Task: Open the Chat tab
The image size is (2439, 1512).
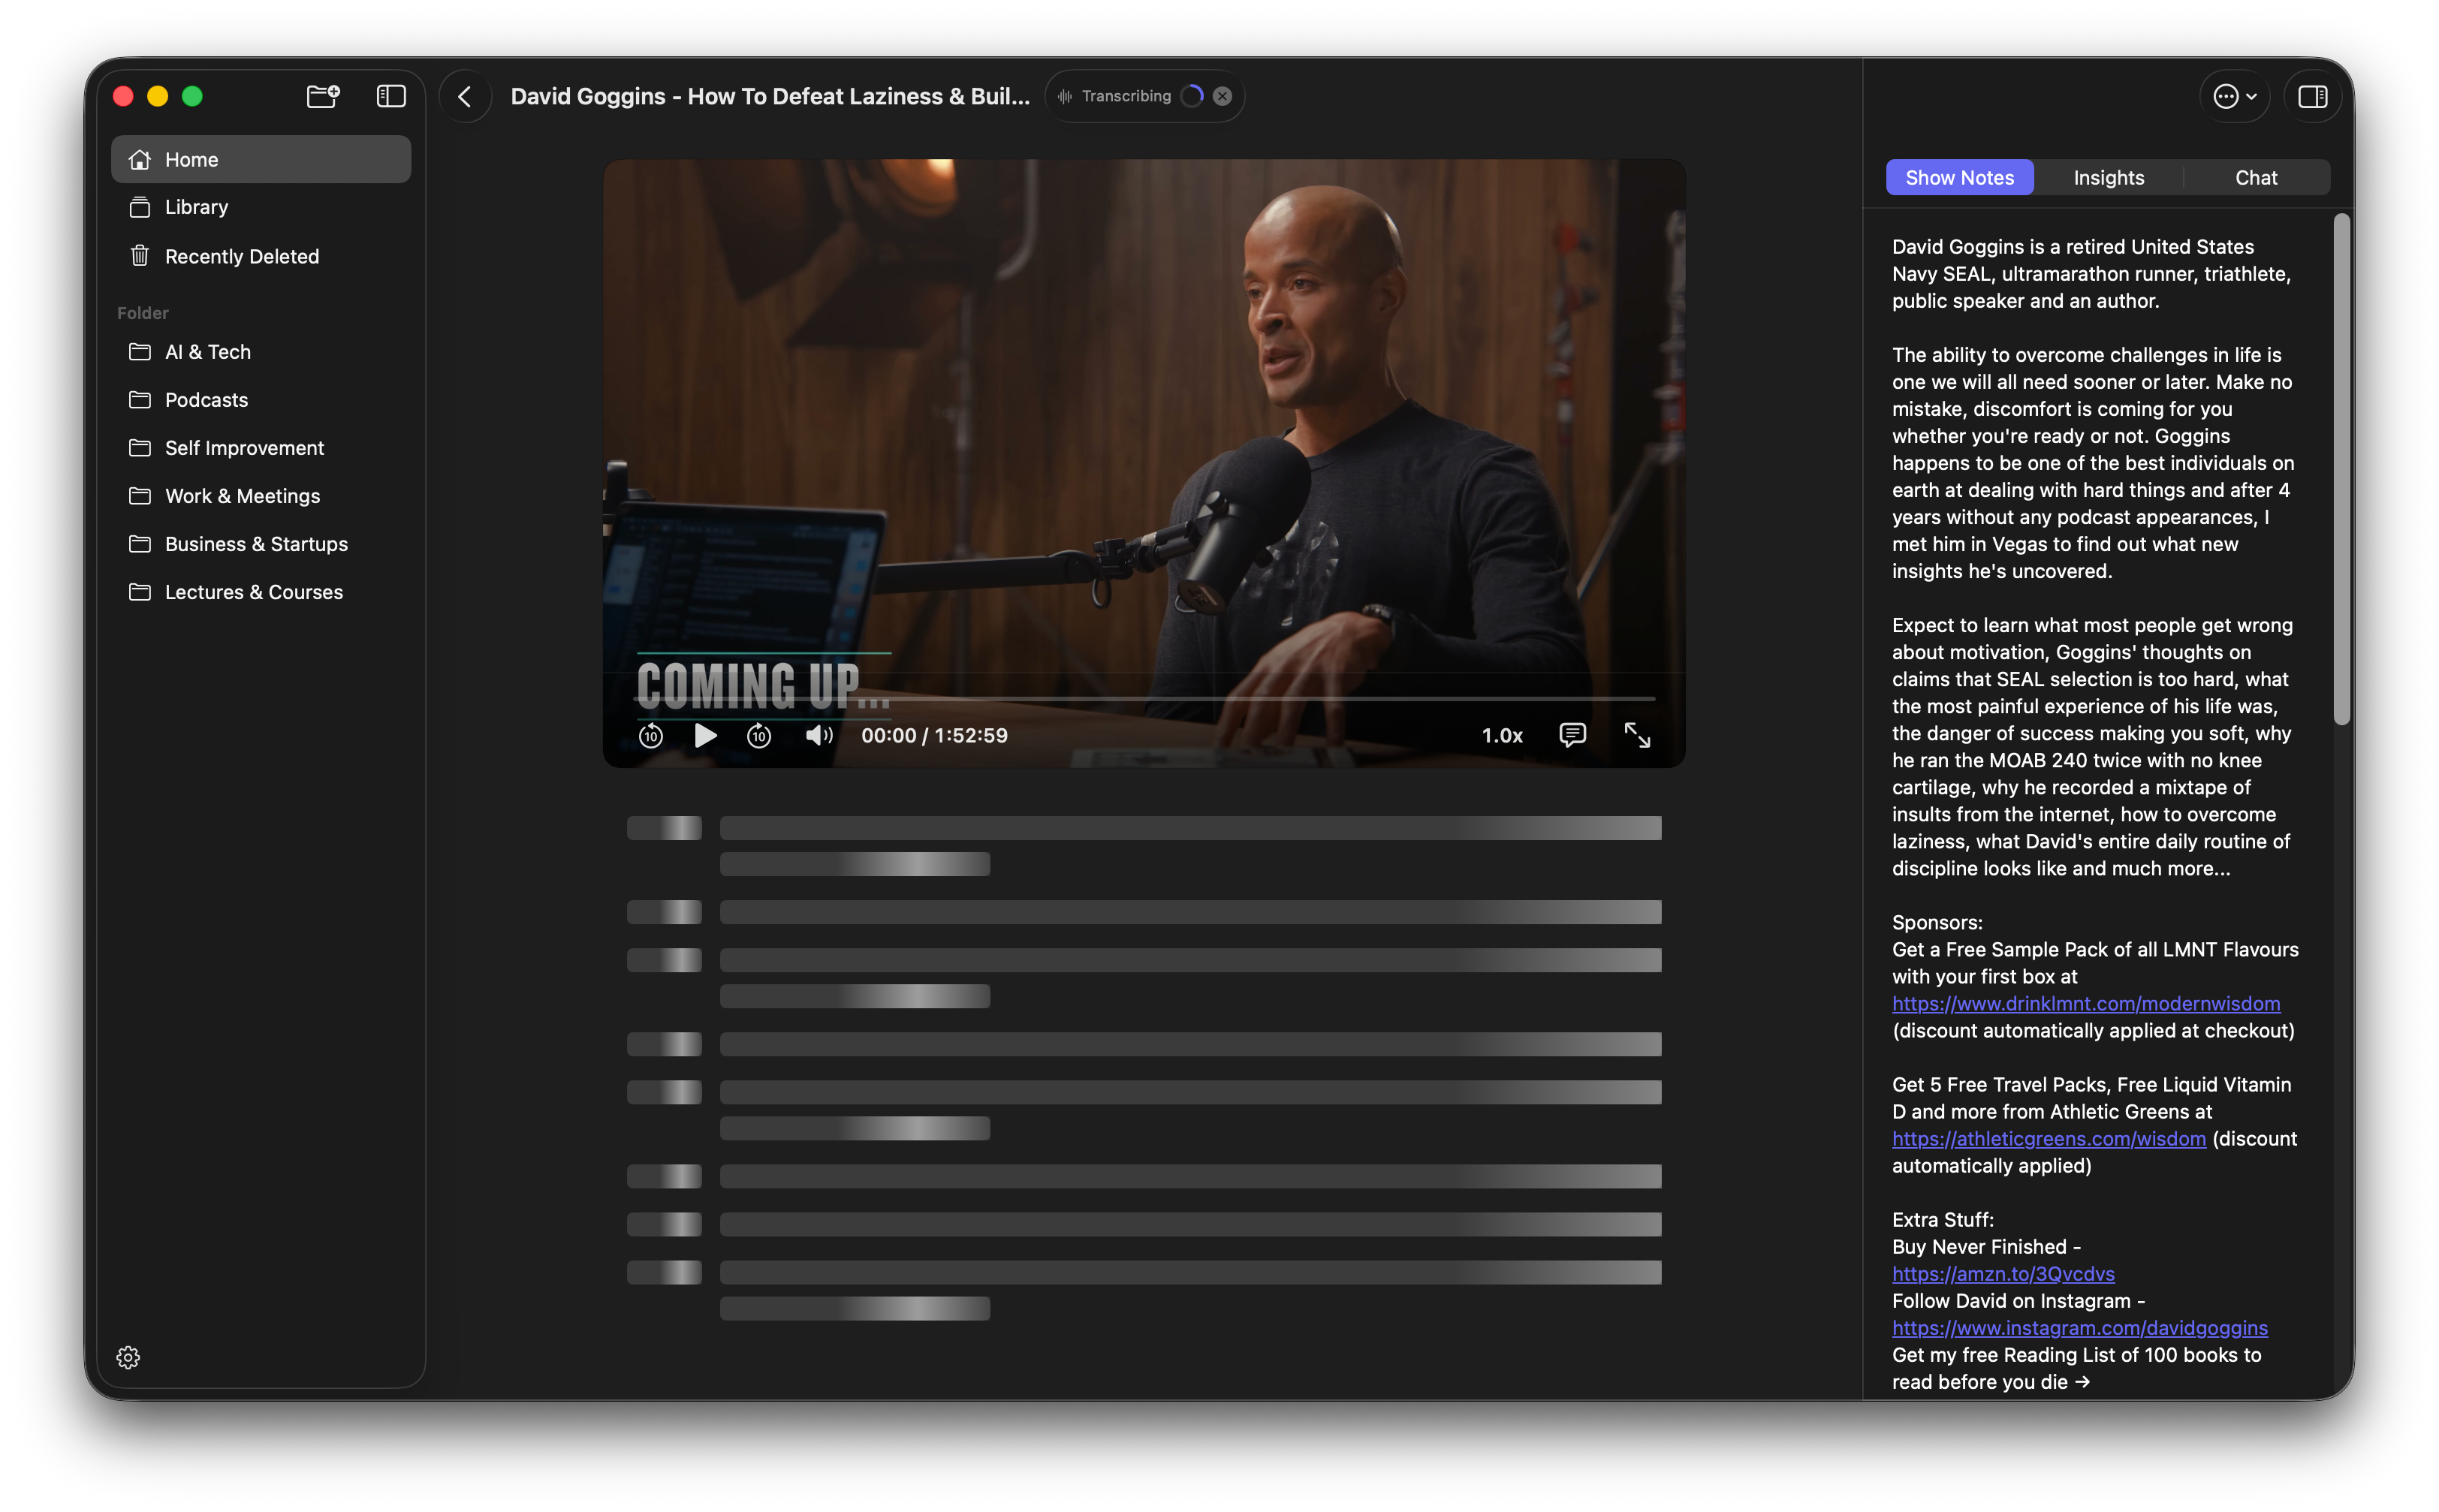Action: pos(2256,178)
